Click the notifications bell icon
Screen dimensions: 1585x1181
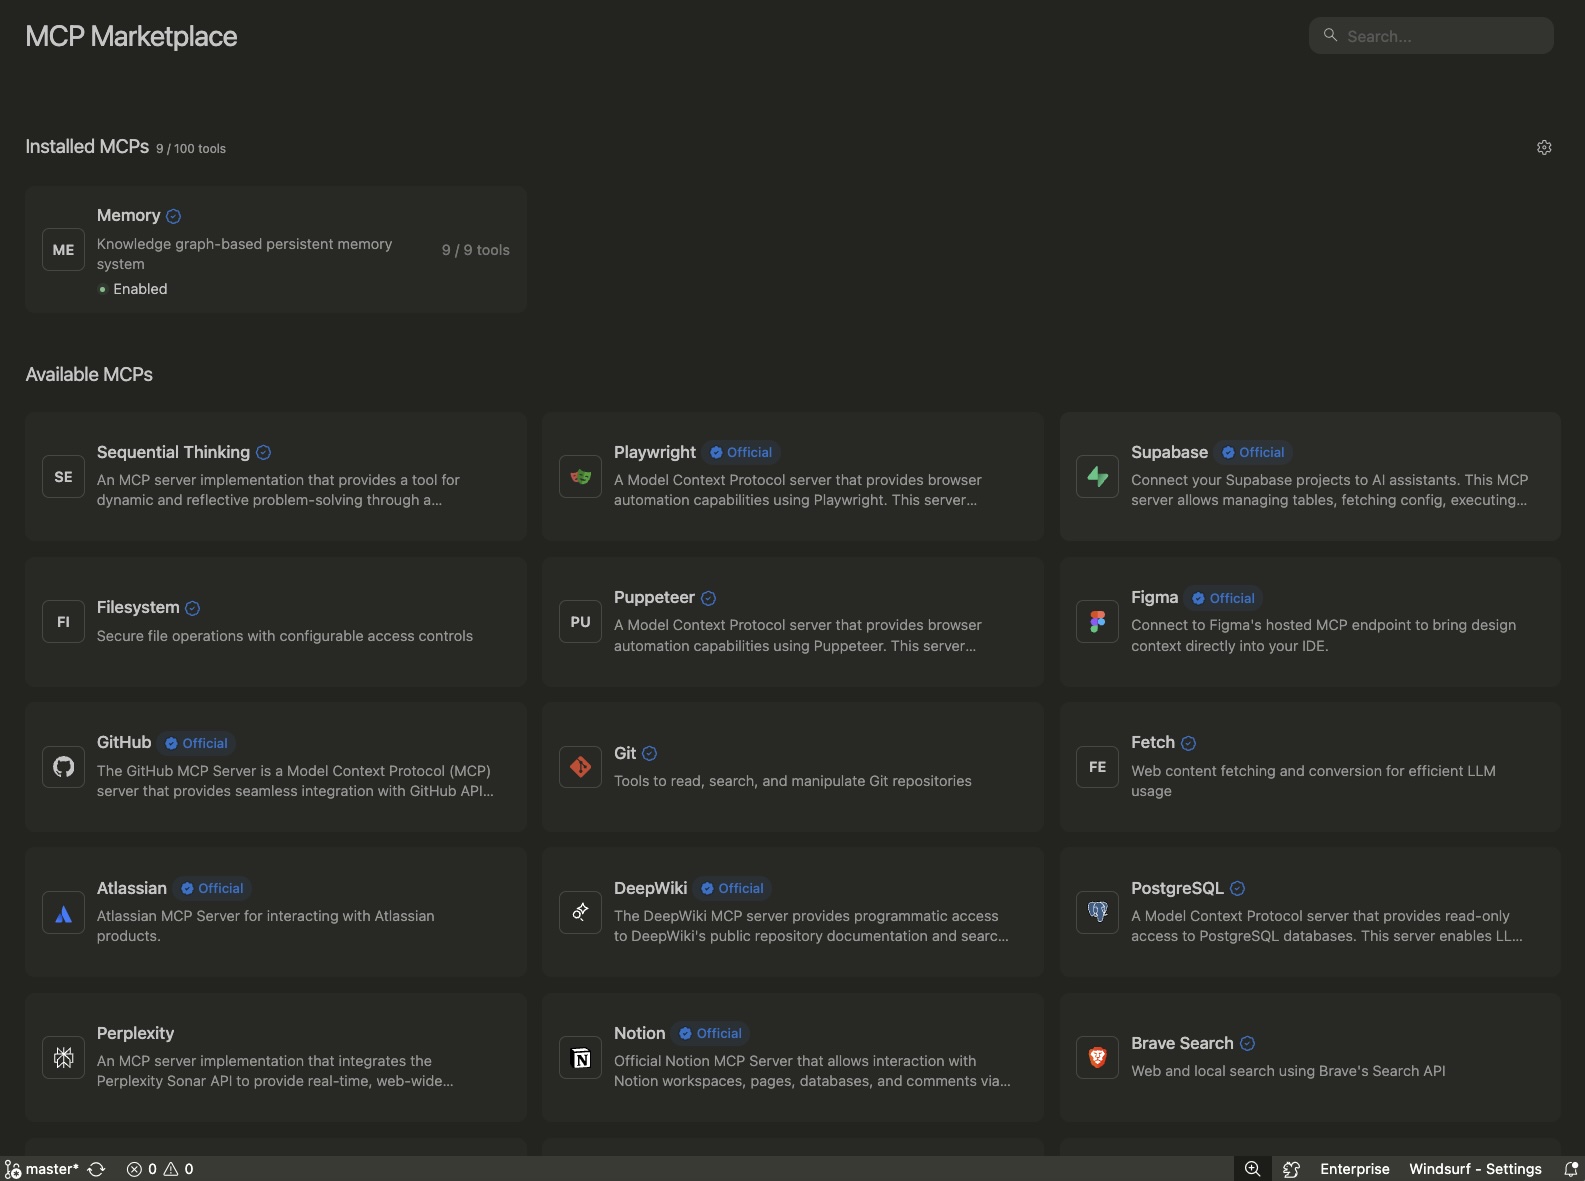1571,1169
